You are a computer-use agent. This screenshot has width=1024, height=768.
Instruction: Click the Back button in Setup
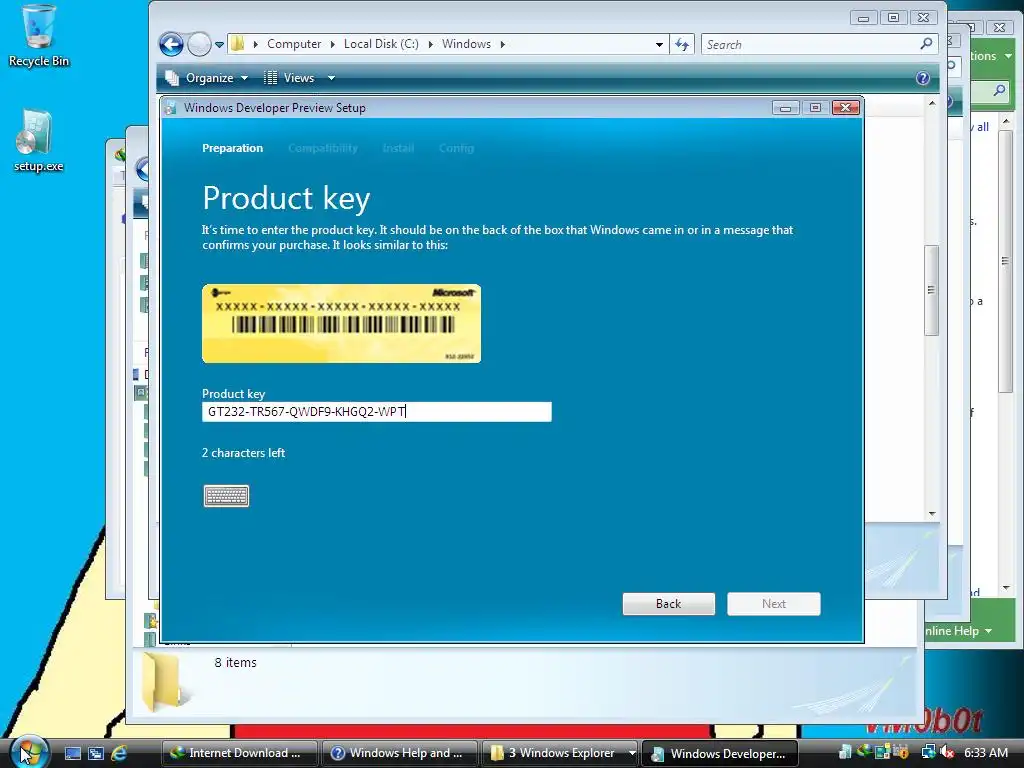coord(669,604)
